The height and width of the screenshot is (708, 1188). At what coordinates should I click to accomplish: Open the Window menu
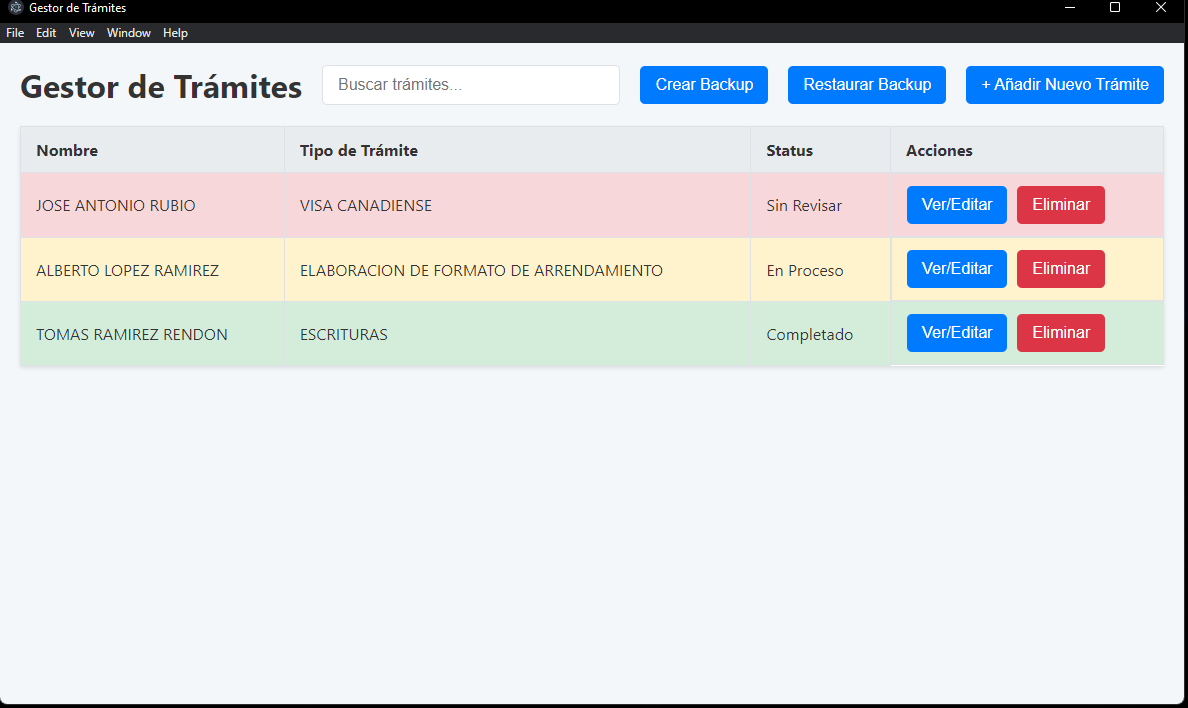coord(129,33)
